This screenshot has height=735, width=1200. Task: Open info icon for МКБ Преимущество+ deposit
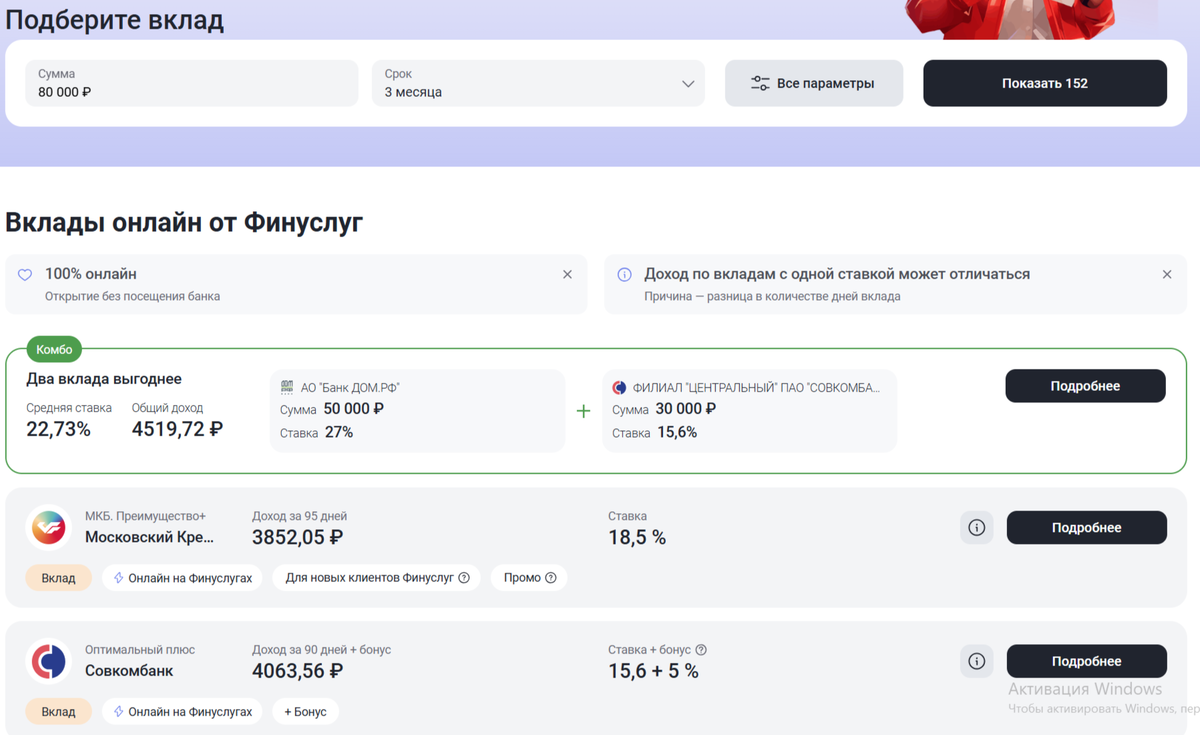(x=977, y=528)
